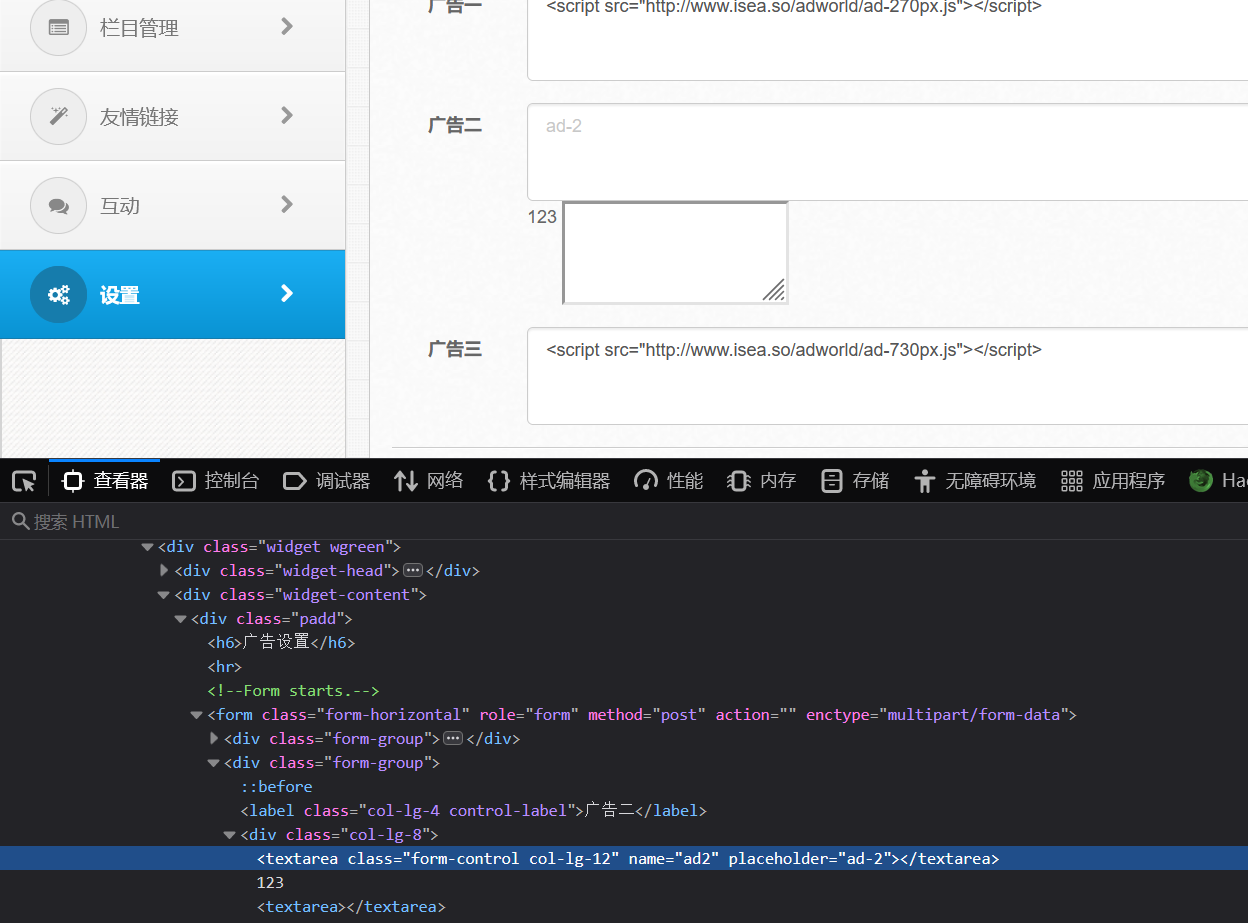The width and height of the screenshot is (1248, 923).
Task: Click the resize grip of small textarea
Action: pyautogui.click(x=774, y=290)
